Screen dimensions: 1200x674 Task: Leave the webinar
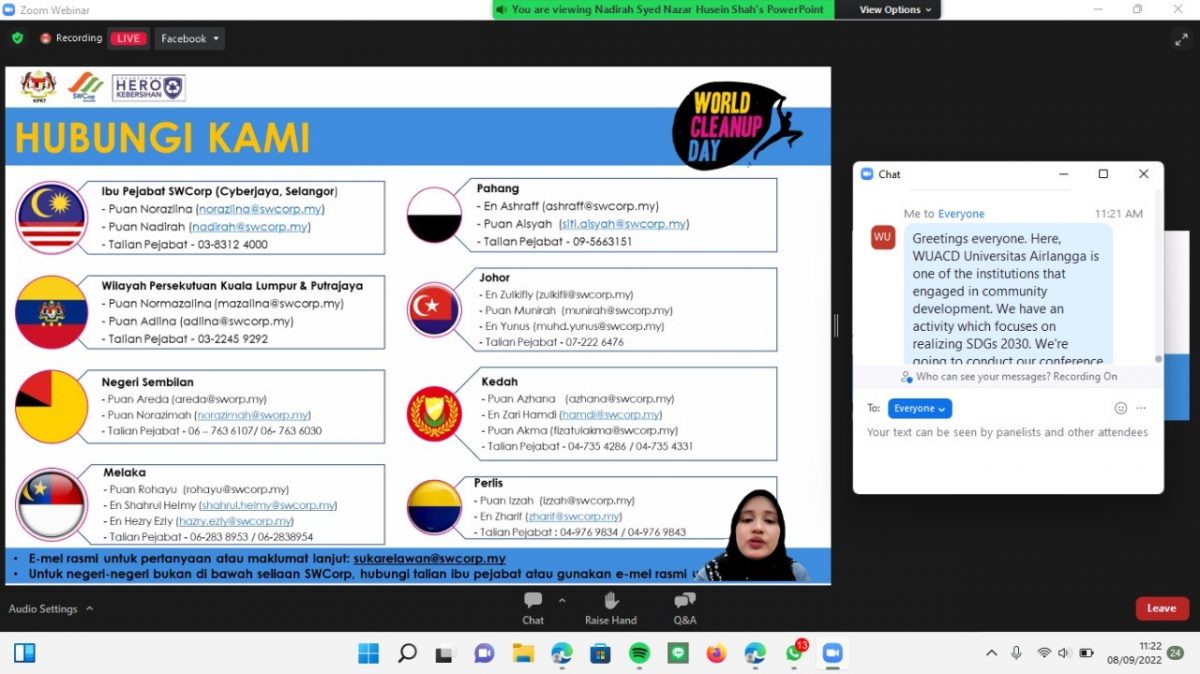[x=1161, y=608]
